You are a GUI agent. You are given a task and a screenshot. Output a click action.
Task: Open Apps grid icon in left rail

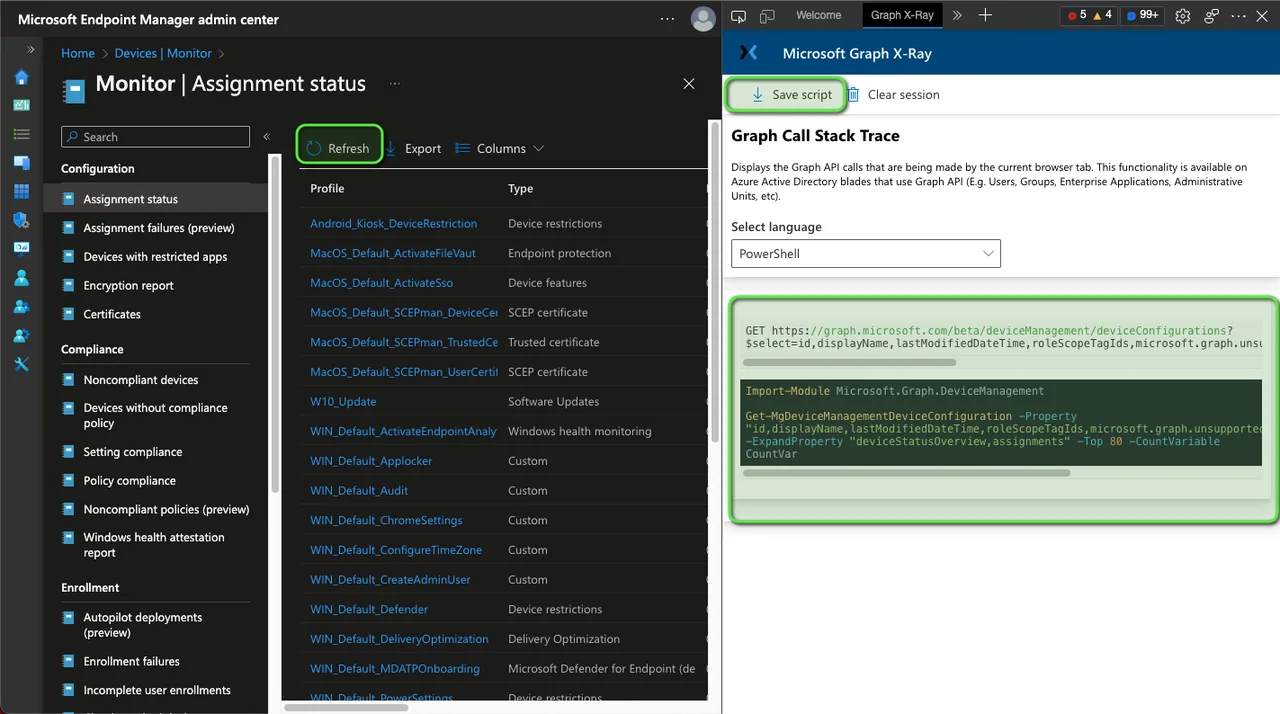coord(21,191)
